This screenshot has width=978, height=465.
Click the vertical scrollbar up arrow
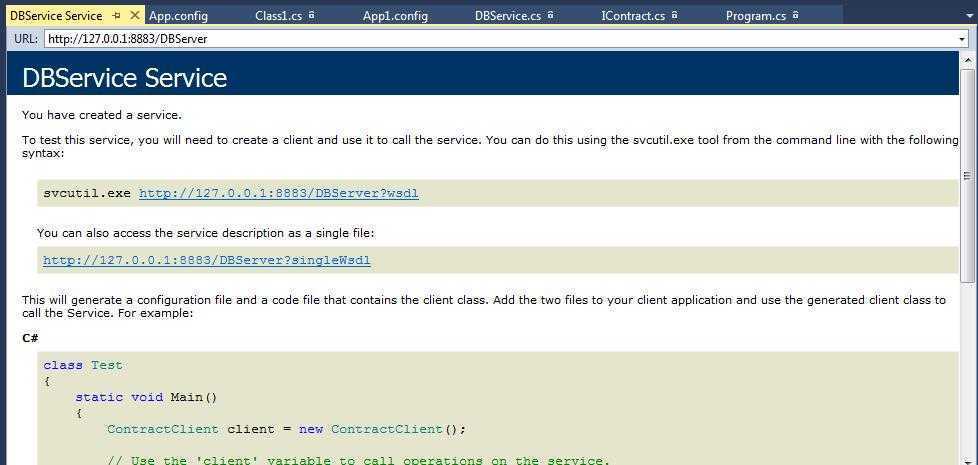pyautogui.click(x=968, y=60)
